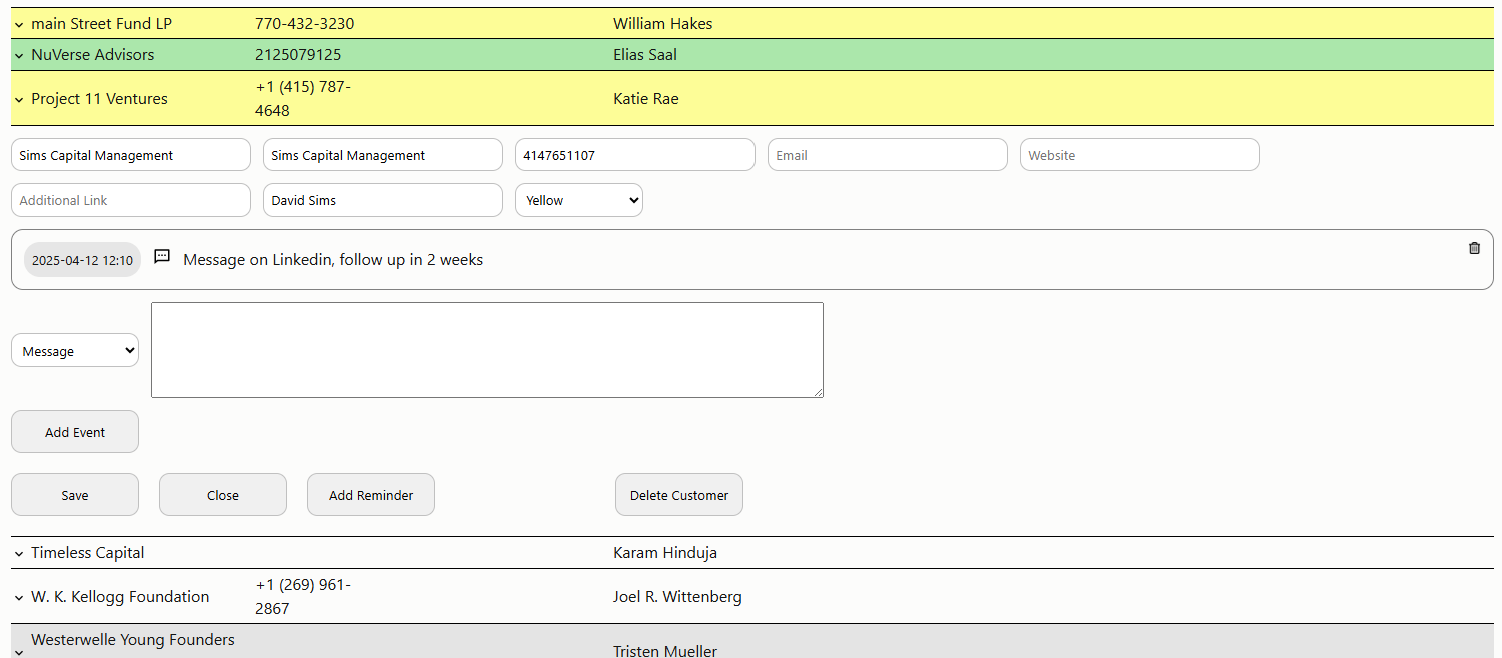
Task: Close the customer edit panel
Action: tap(223, 495)
